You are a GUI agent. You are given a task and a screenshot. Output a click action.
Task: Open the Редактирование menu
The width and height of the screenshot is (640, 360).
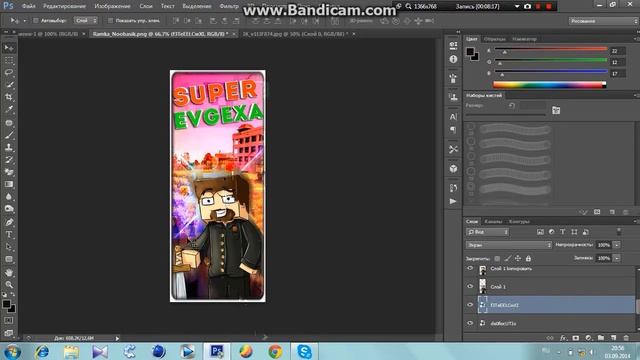coord(64,6)
